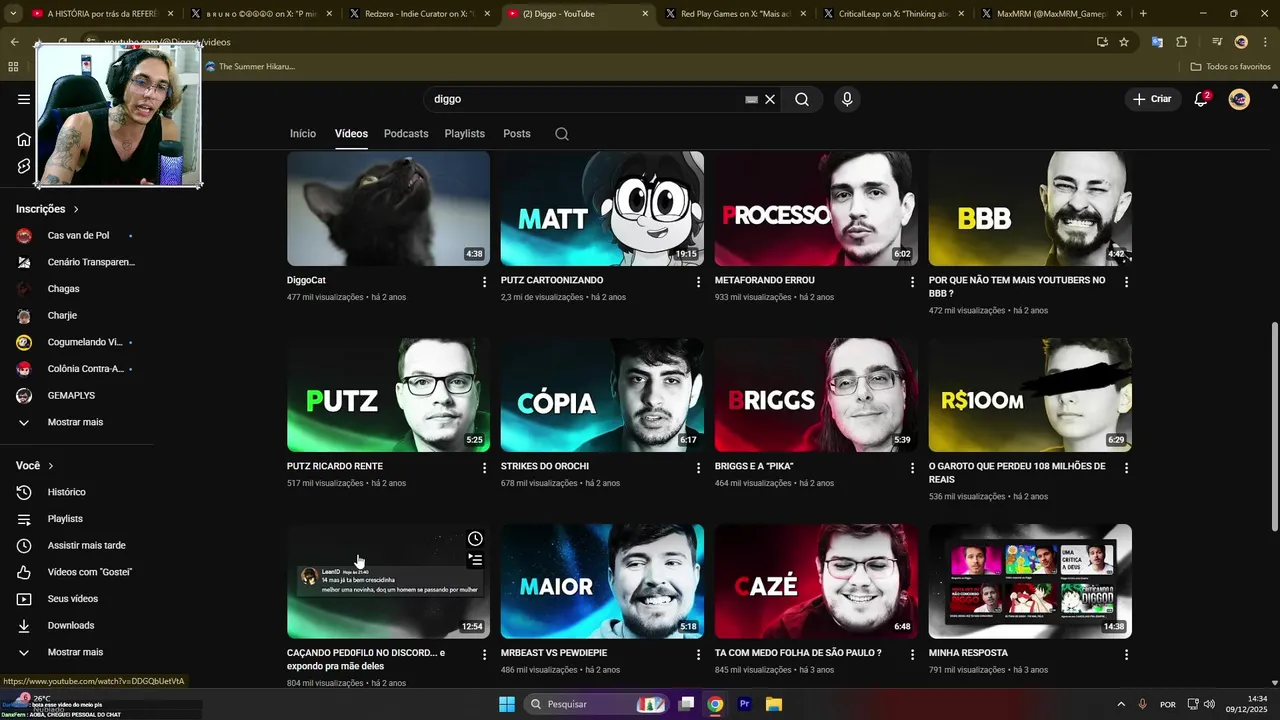
Task: Open the account avatar menu
Action: pyautogui.click(x=1239, y=99)
